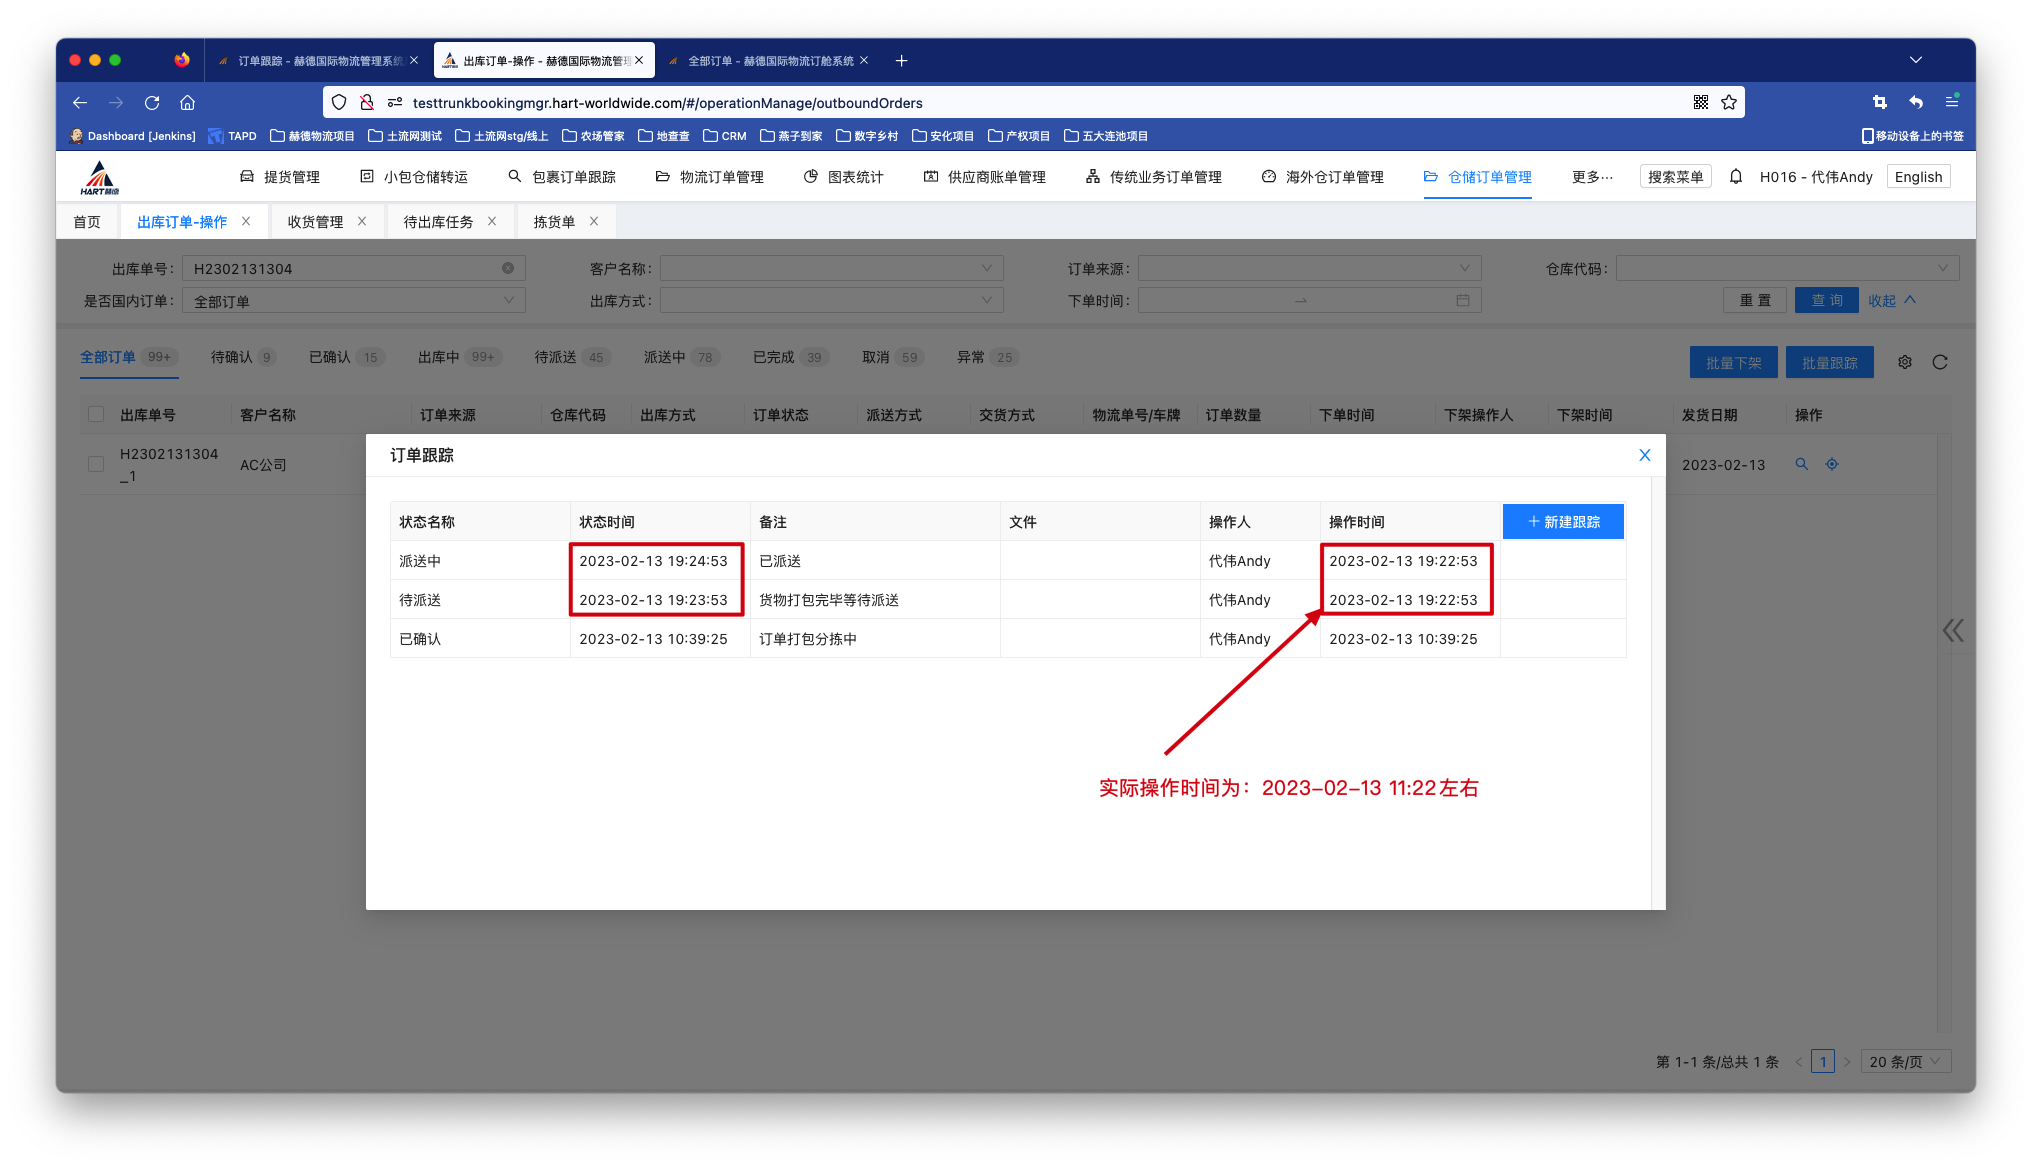
Task: Click the QR code icon in address bar
Action: 1701,102
